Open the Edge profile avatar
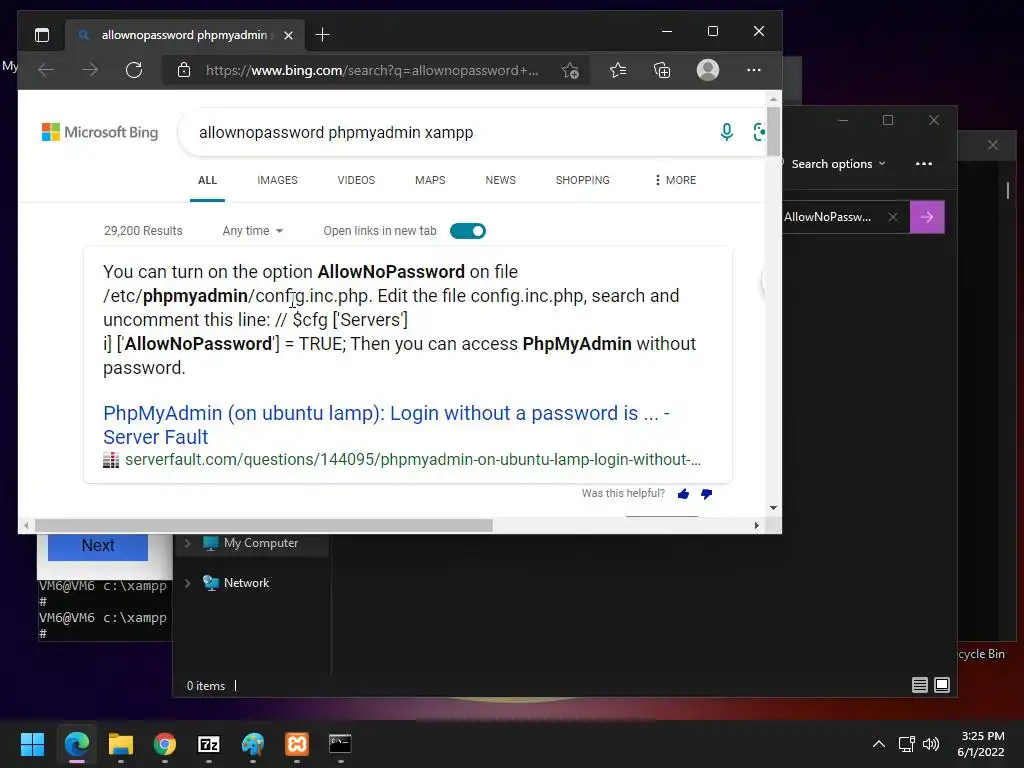 coord(708,70)
